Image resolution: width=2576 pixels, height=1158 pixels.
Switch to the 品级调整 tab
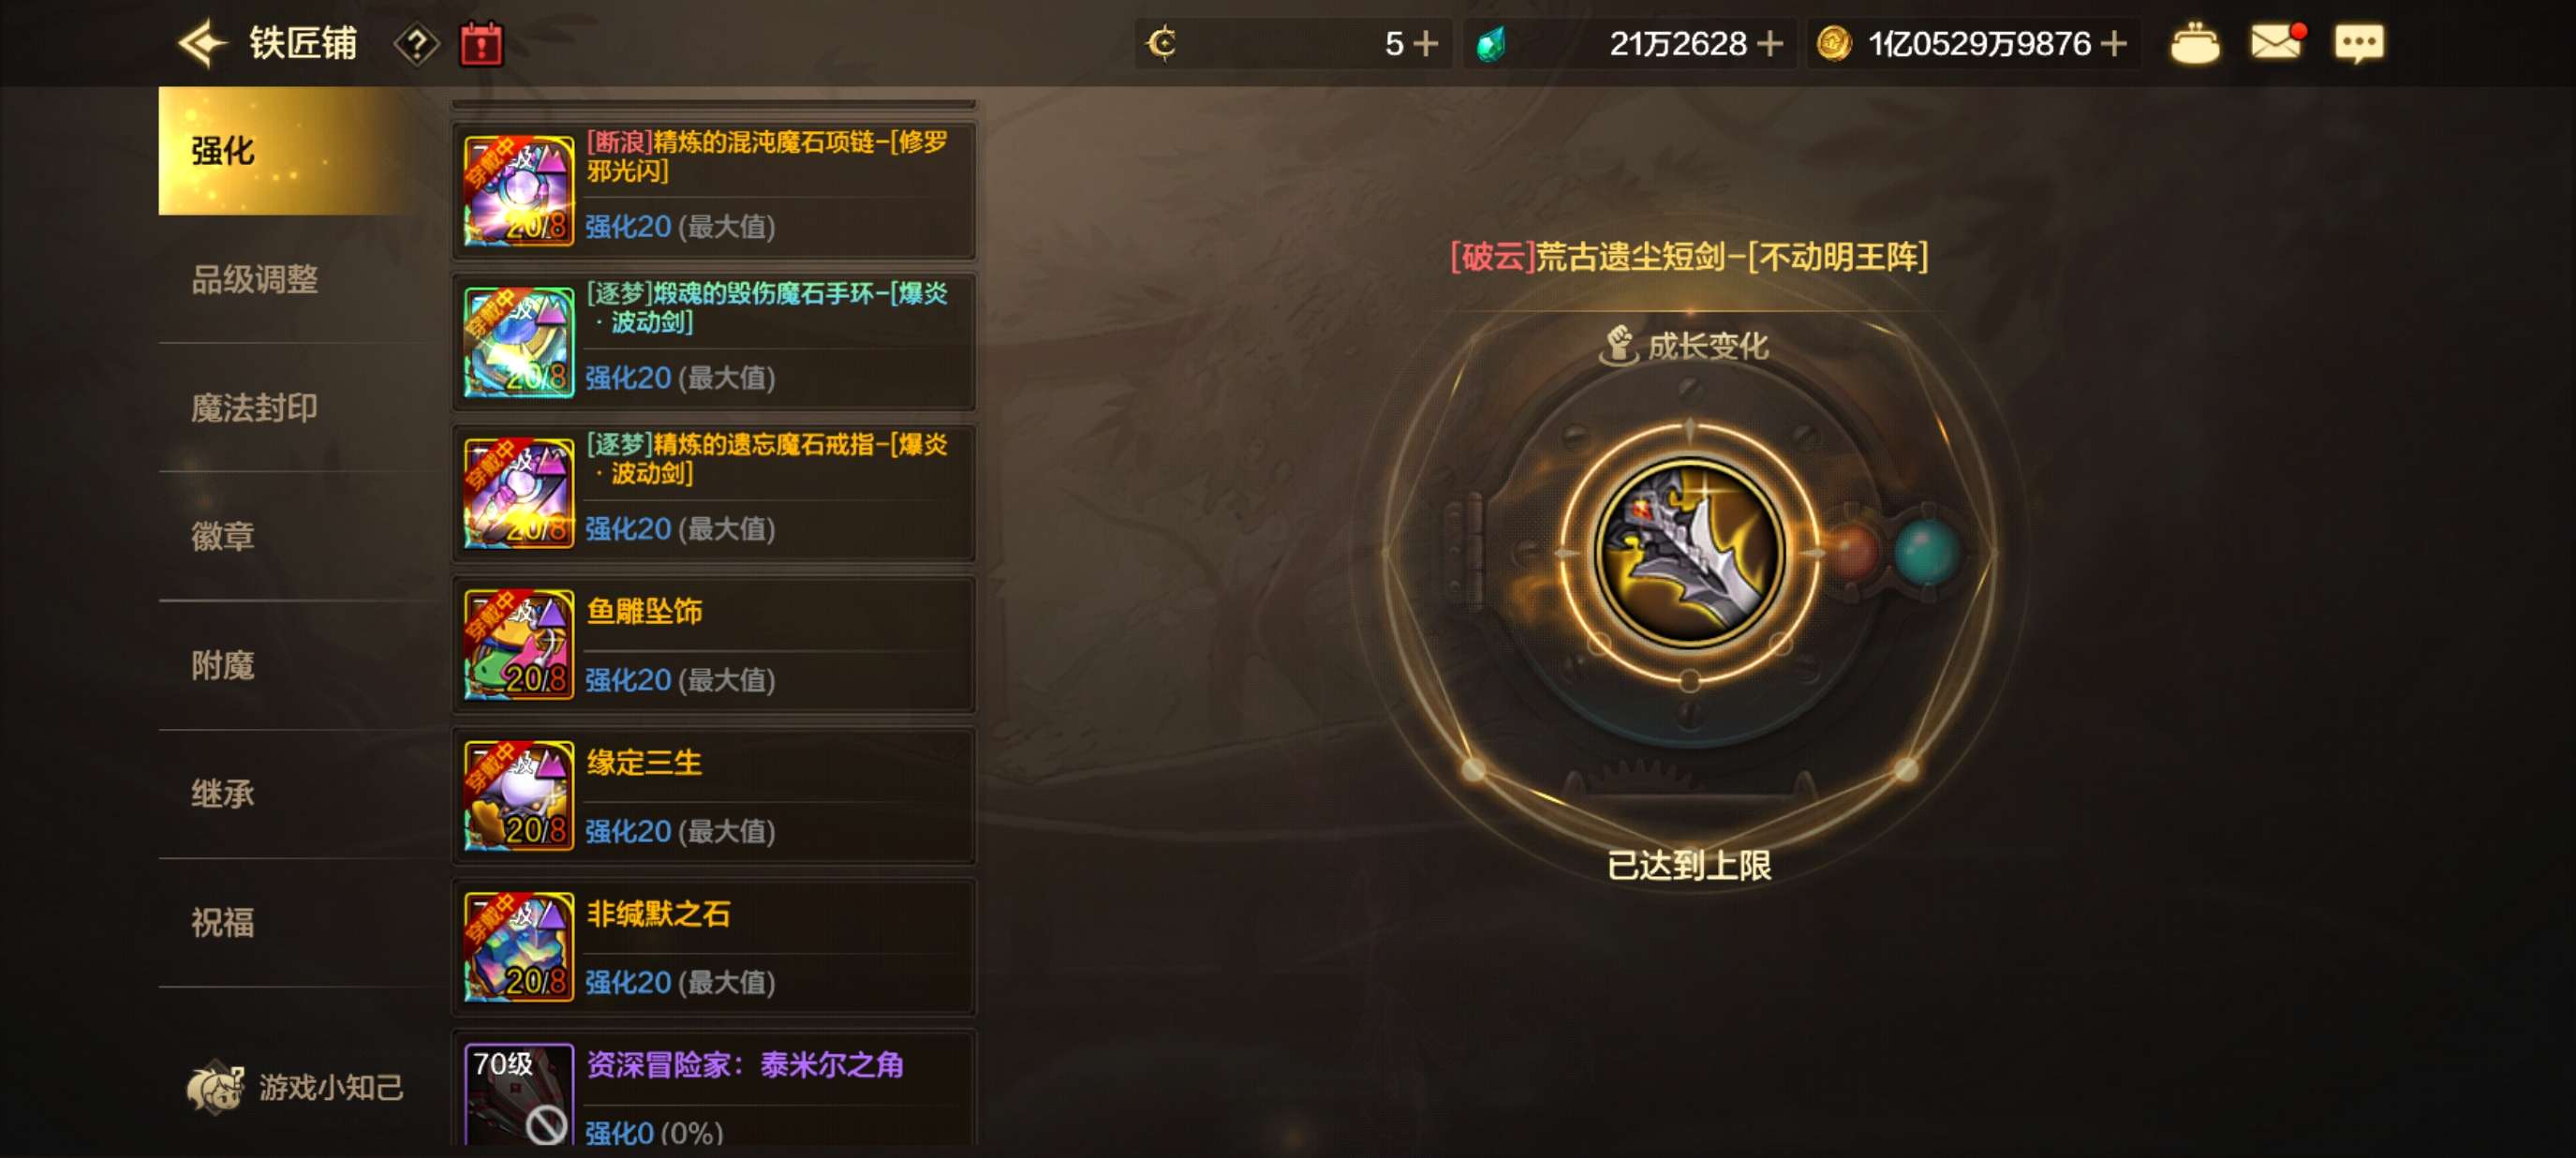254,279
